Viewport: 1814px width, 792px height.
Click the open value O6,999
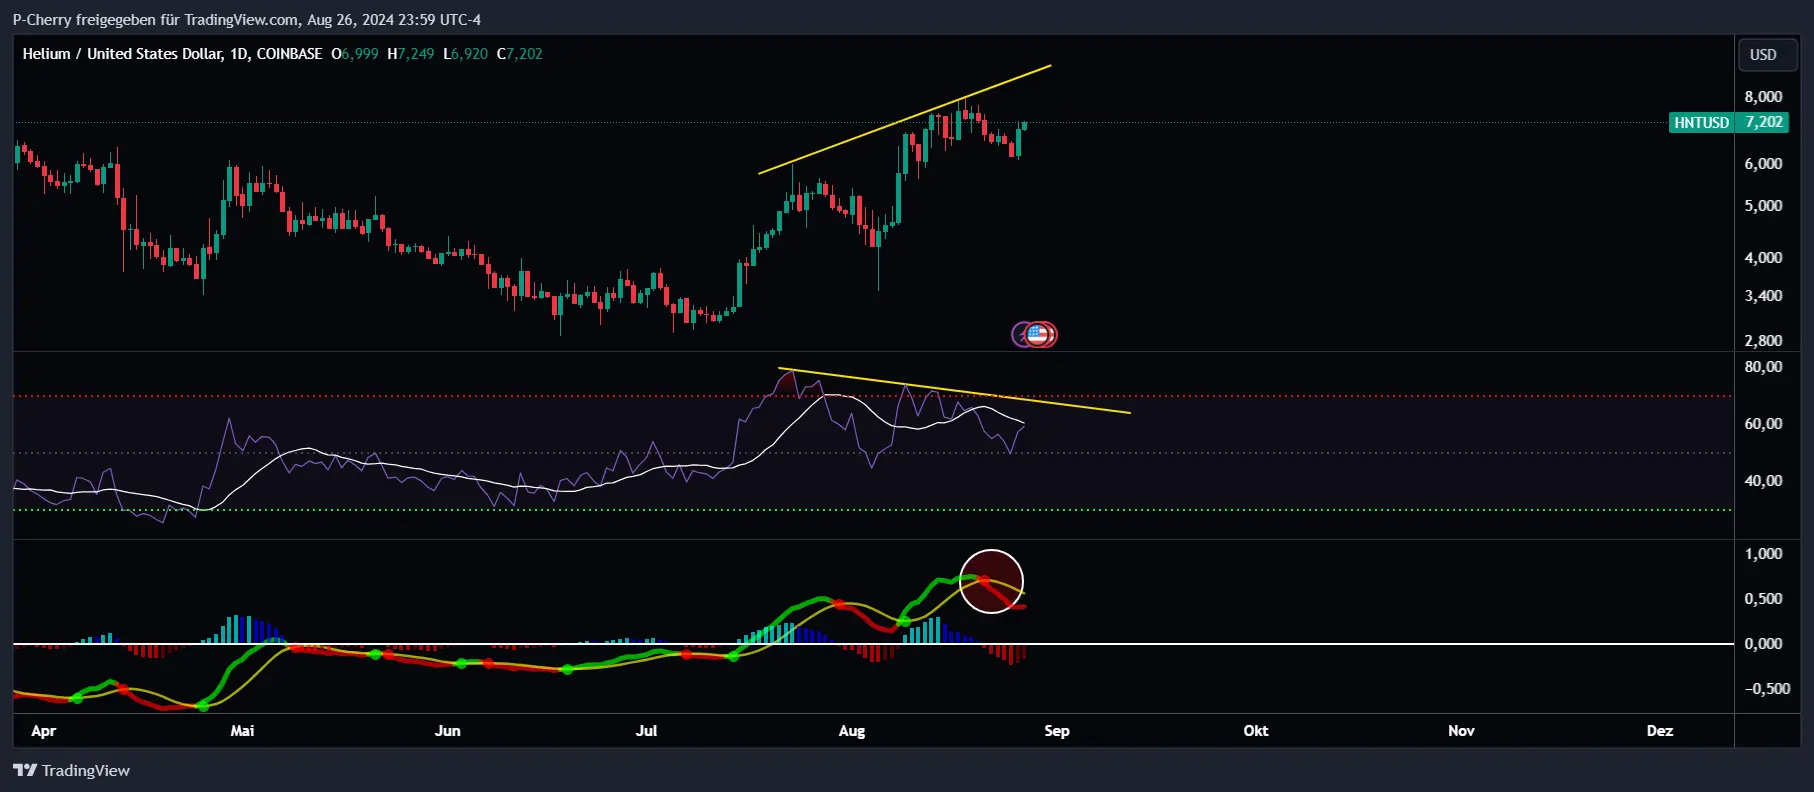(355, 54)
